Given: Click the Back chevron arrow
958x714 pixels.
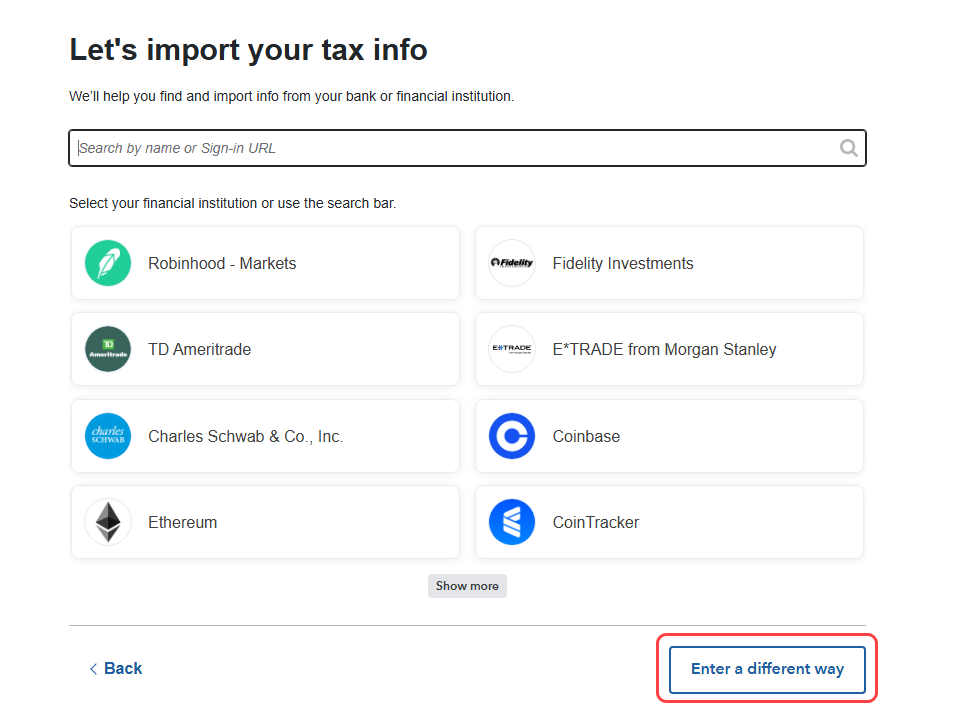Looking at the screenshot, I should tap(93, 669).
